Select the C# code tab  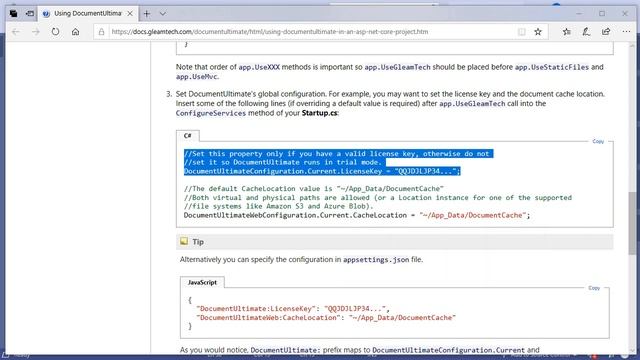[x=187, y=136]
